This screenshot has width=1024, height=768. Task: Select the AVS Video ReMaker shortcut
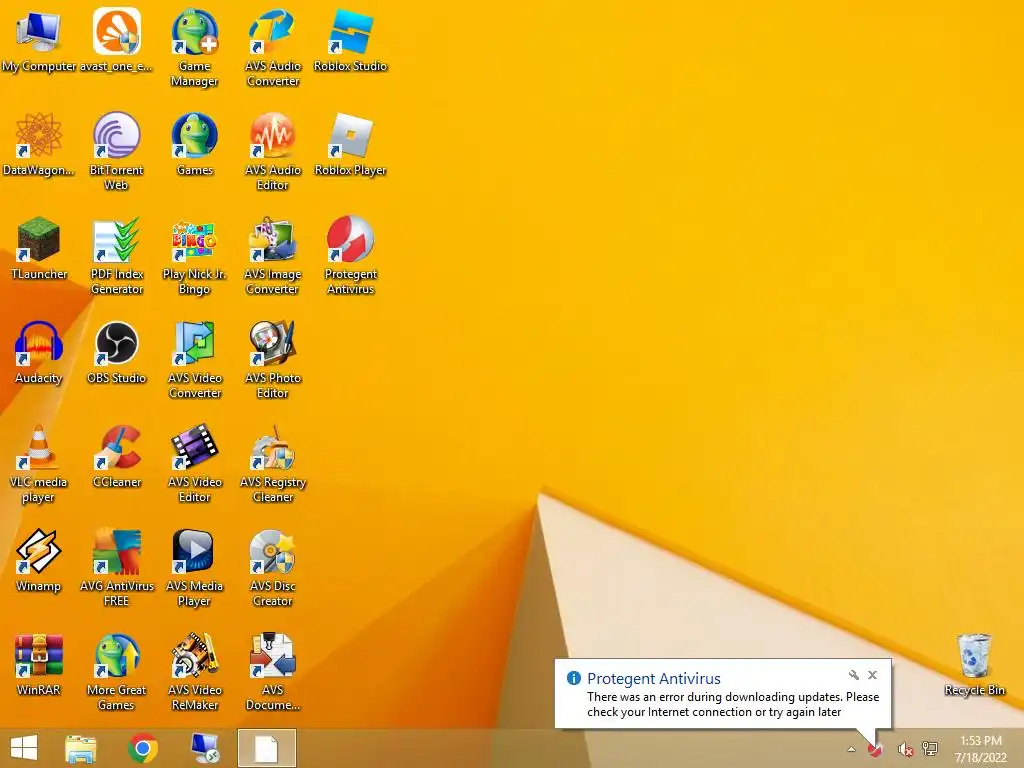click(x=195, y=672)
